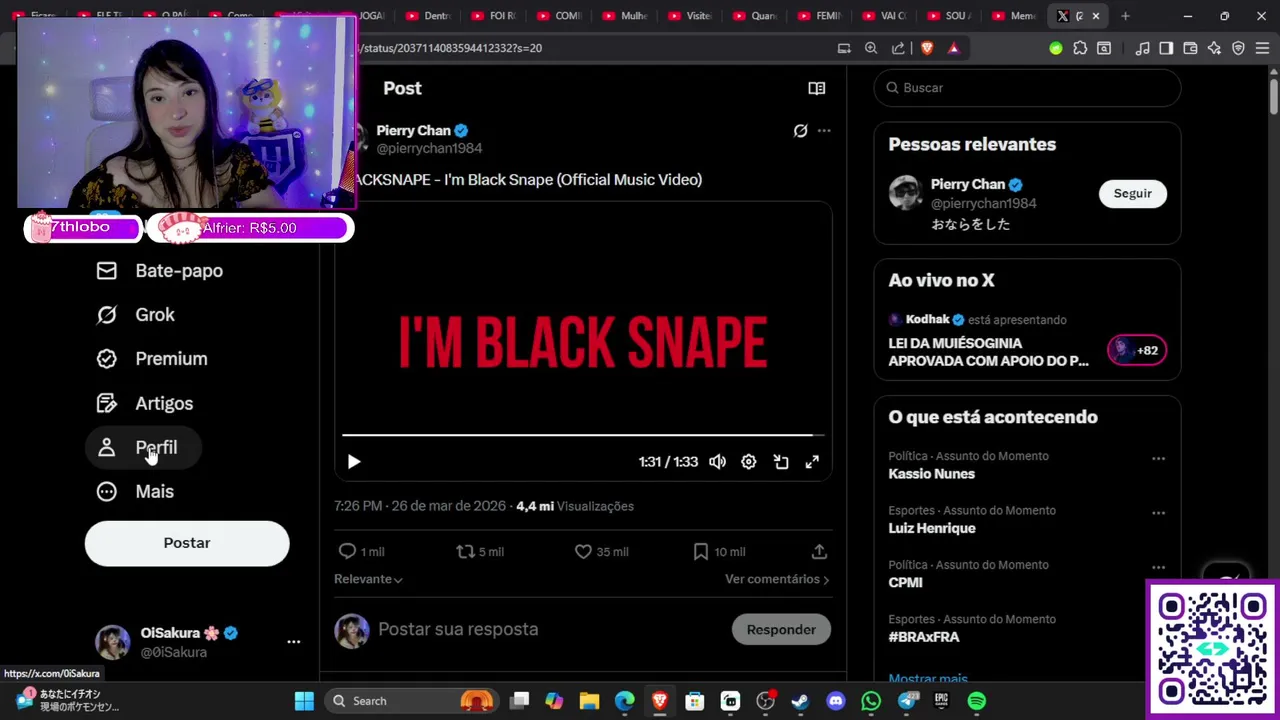Open Spotify from the taskbar

tap(977, 701)
